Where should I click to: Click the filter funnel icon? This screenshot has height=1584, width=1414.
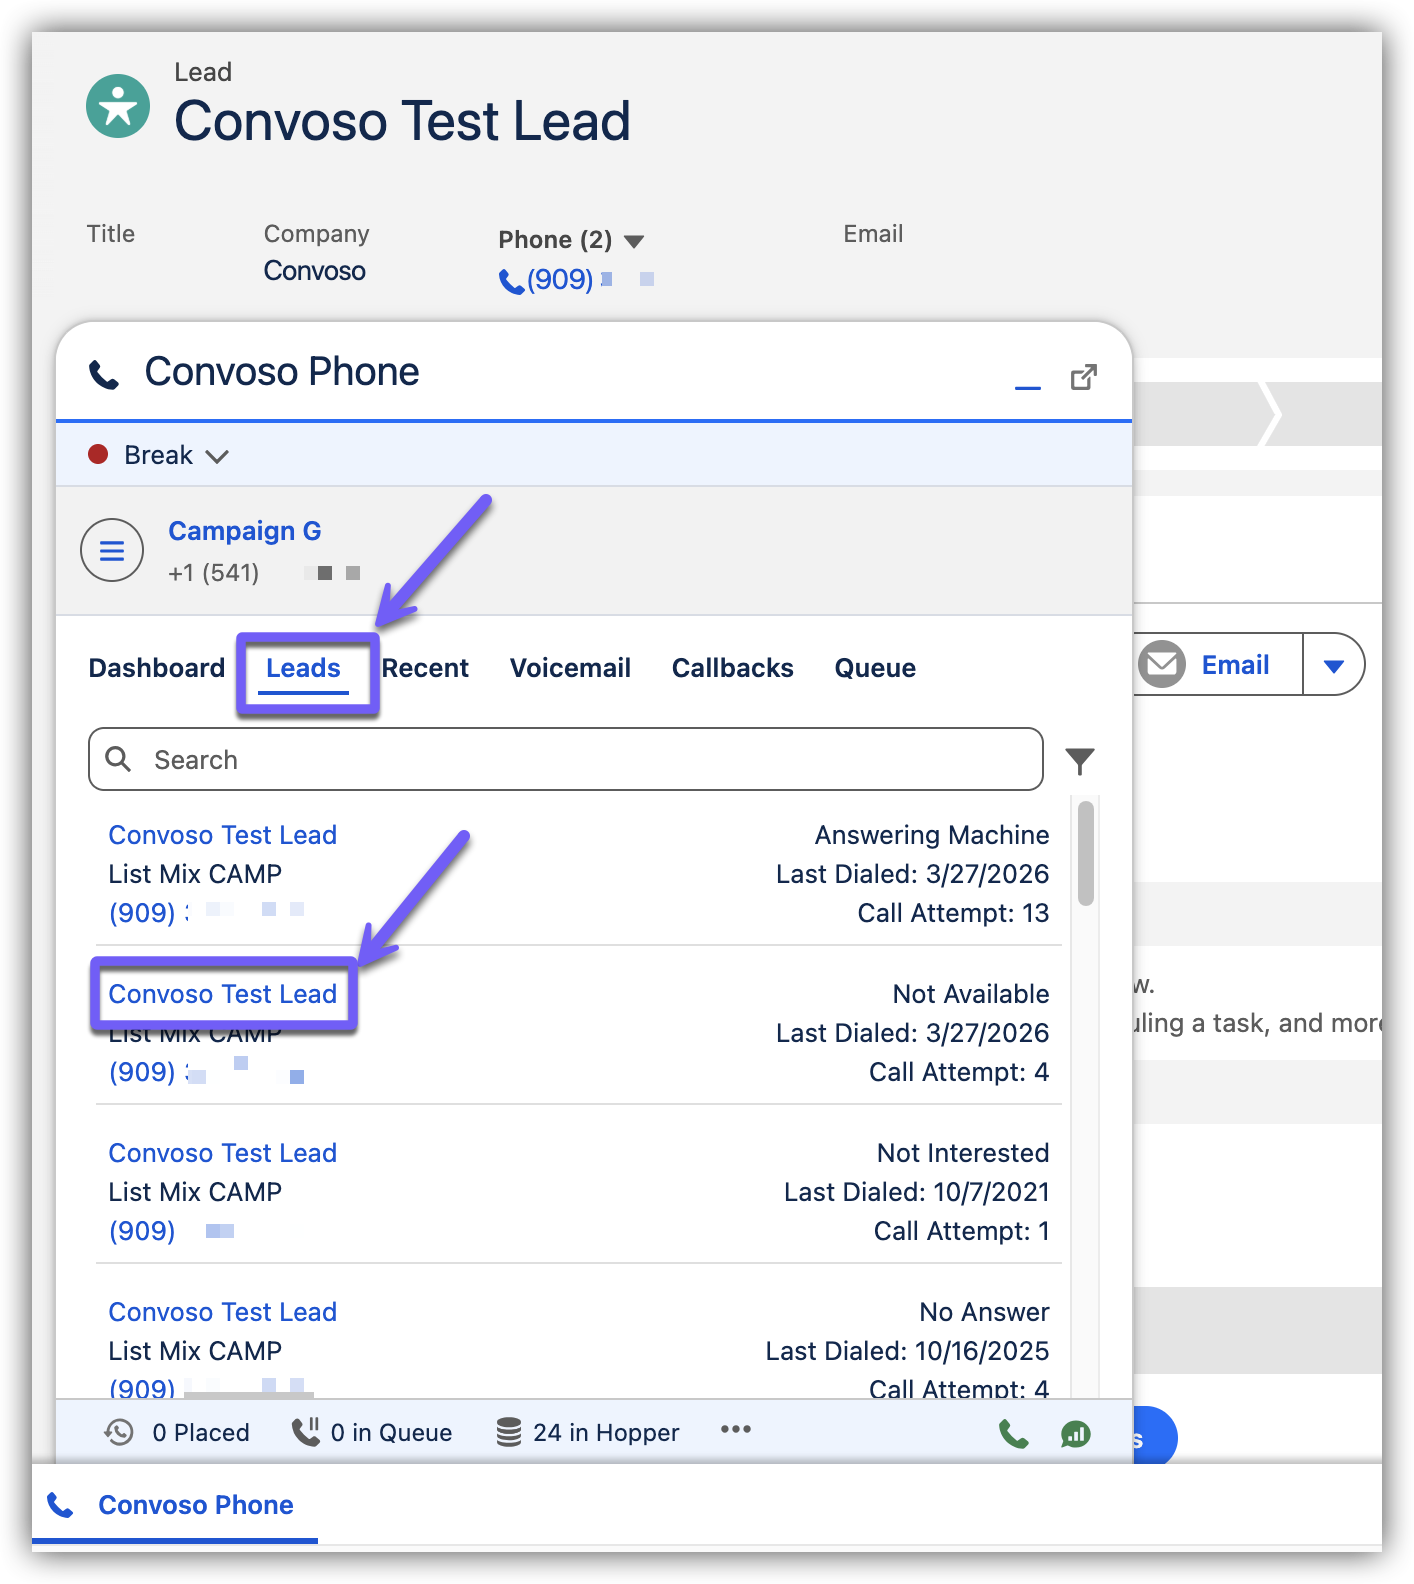[1079, 761]
